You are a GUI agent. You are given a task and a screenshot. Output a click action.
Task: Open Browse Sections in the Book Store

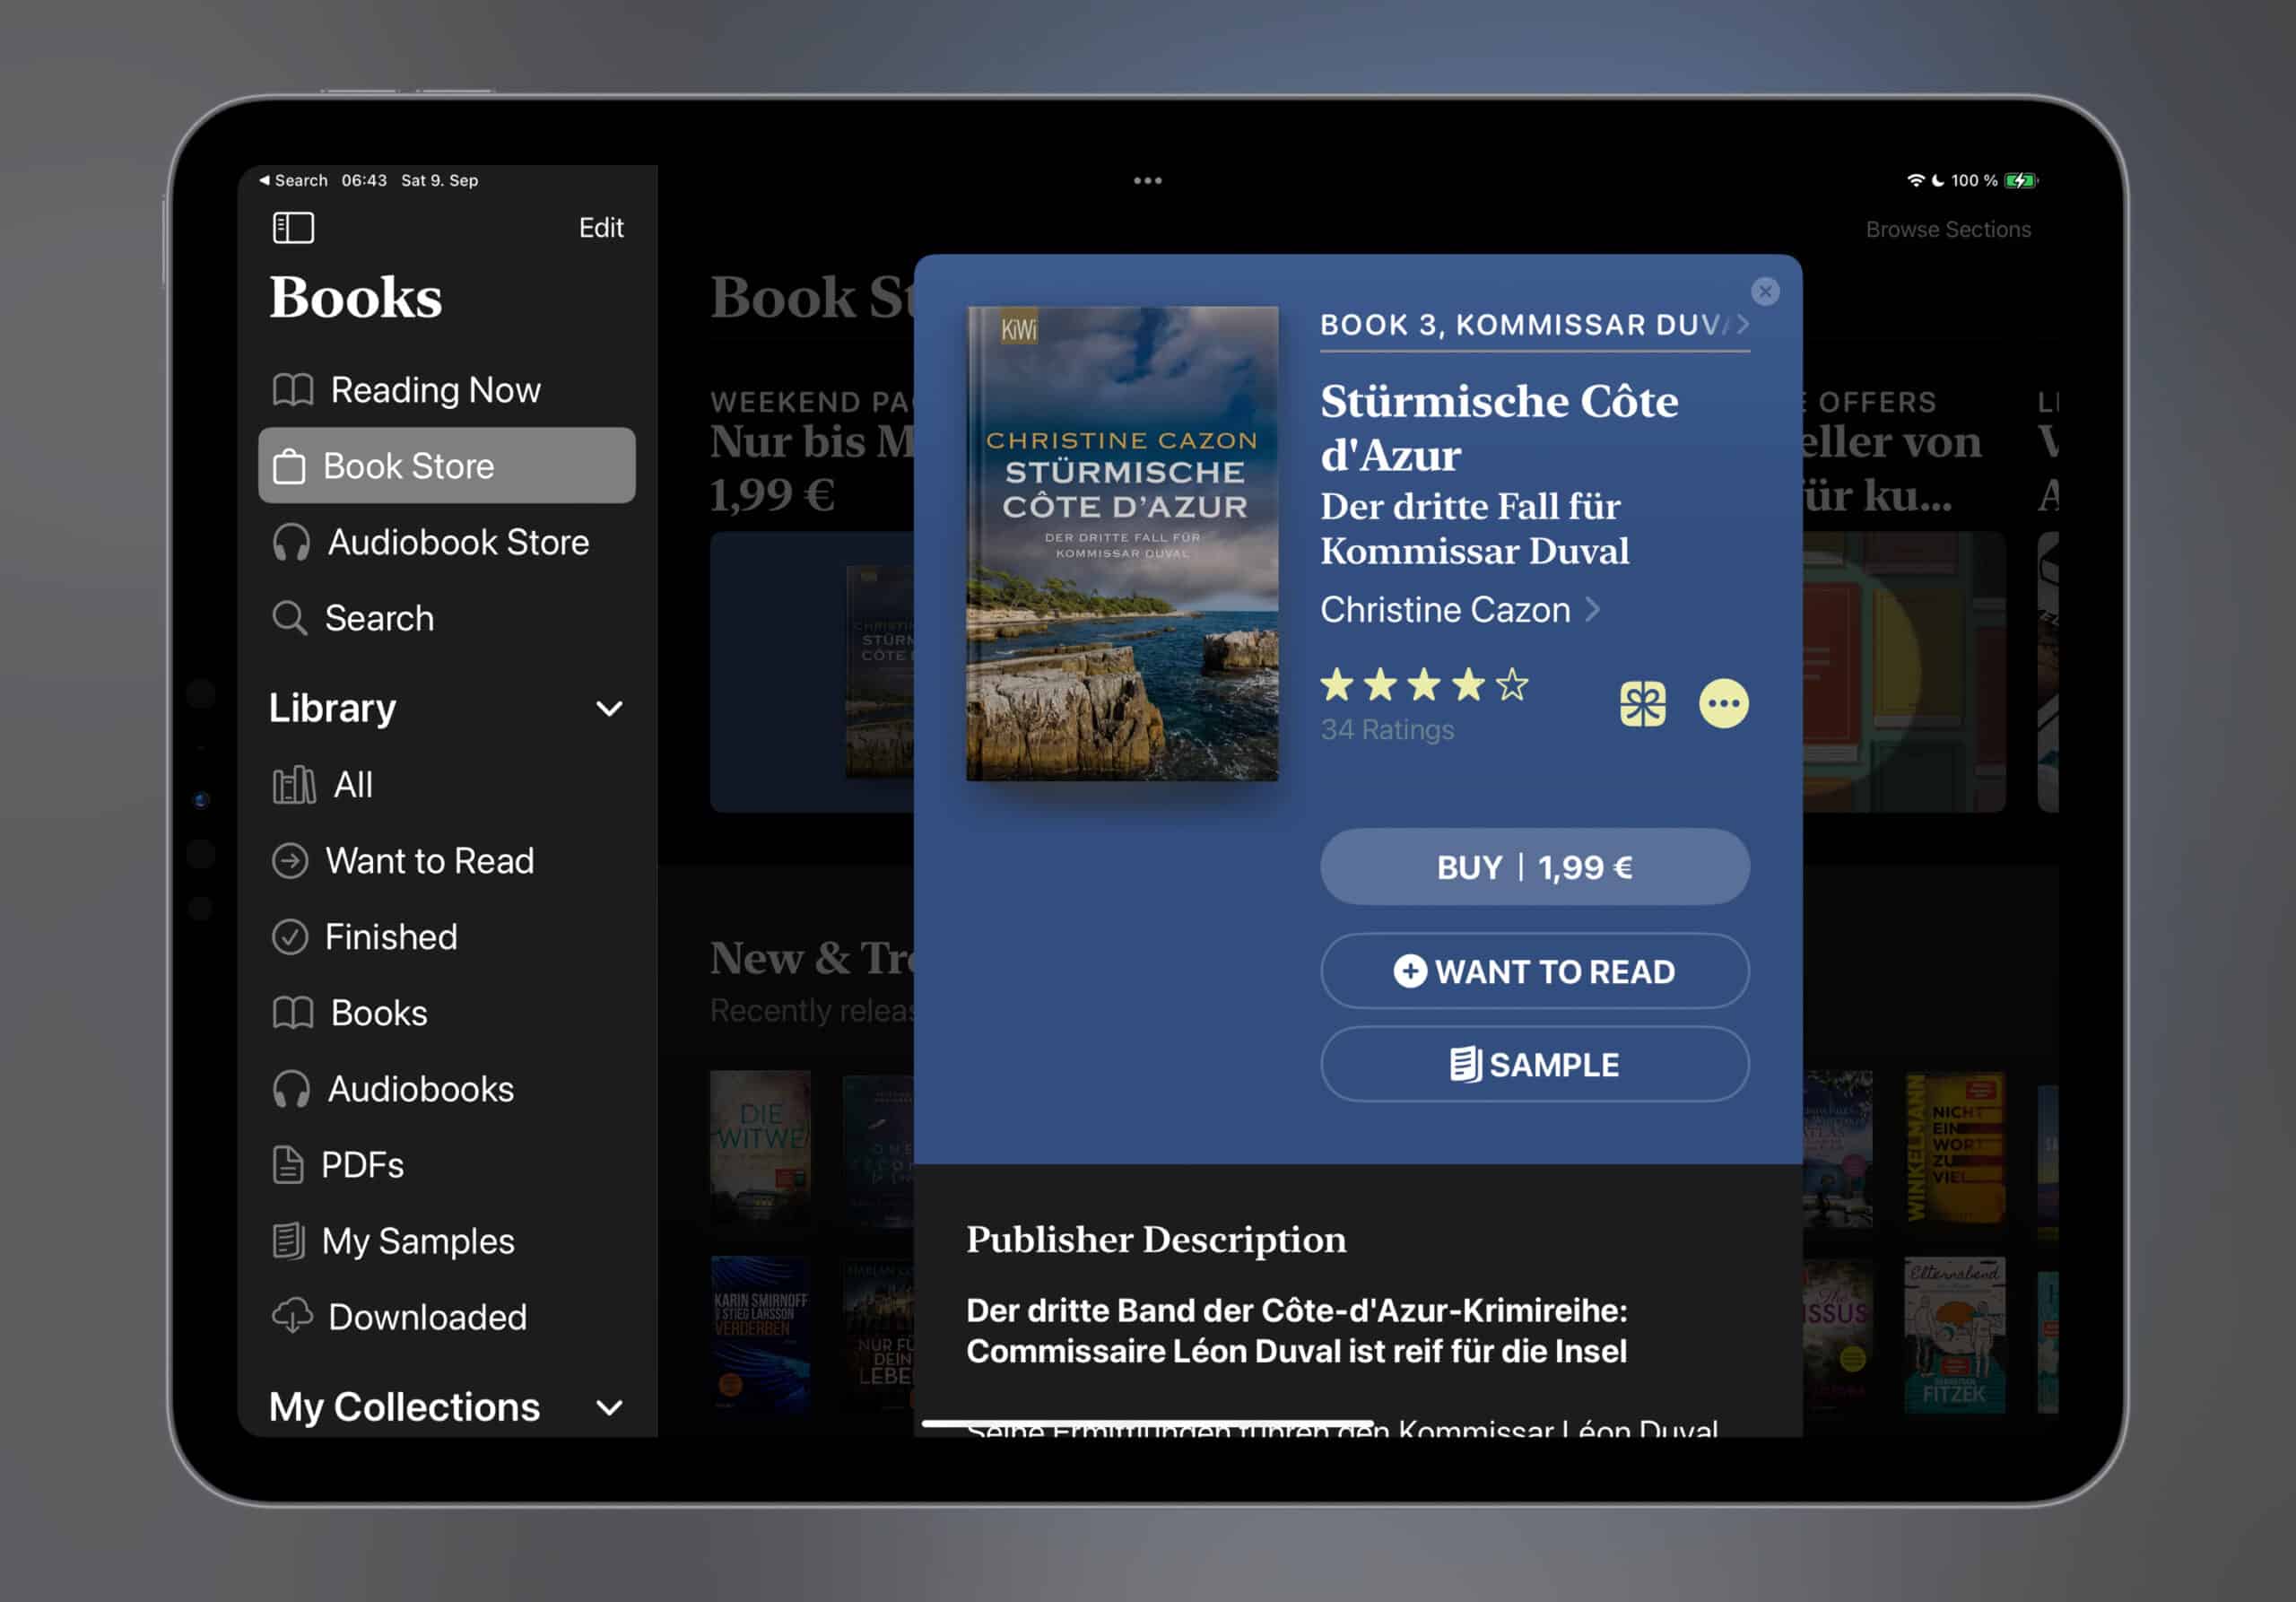click(1947, 229)
